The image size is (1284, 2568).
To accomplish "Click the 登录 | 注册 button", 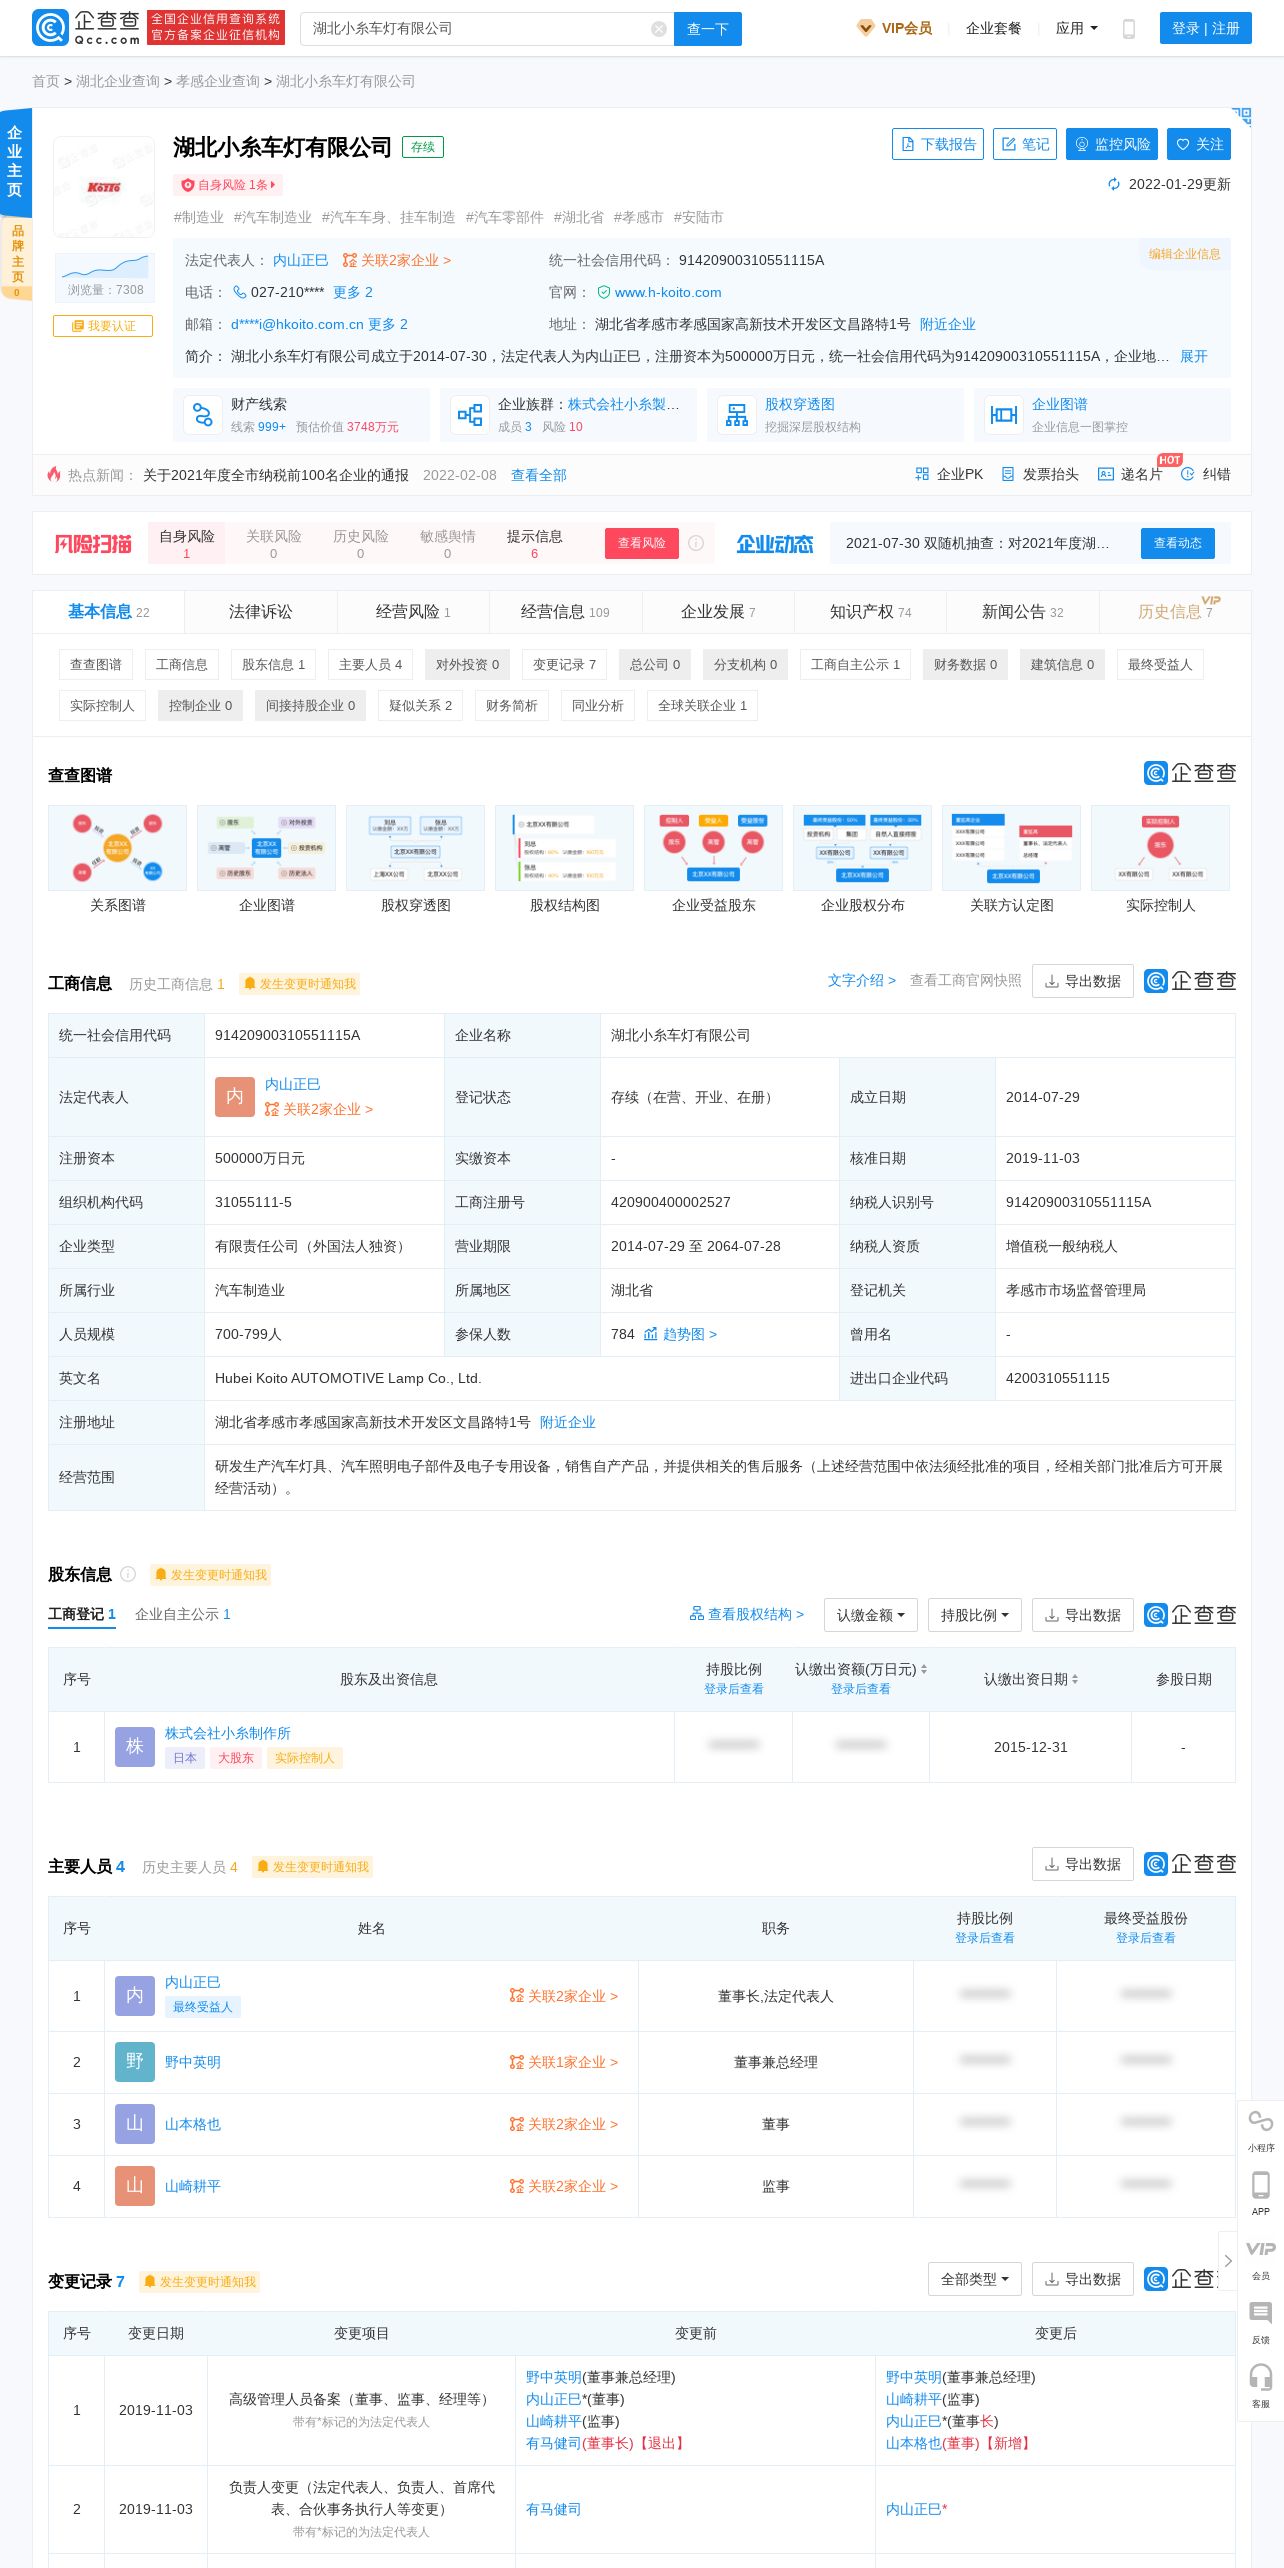I will point(1205,29).
